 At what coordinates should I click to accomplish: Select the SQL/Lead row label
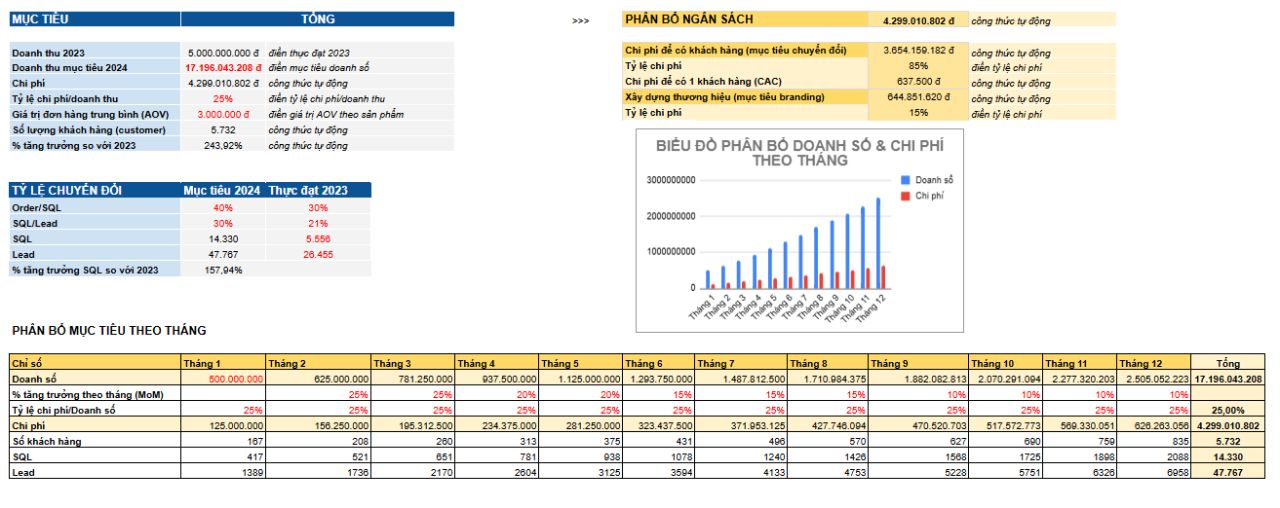[95, 223]
